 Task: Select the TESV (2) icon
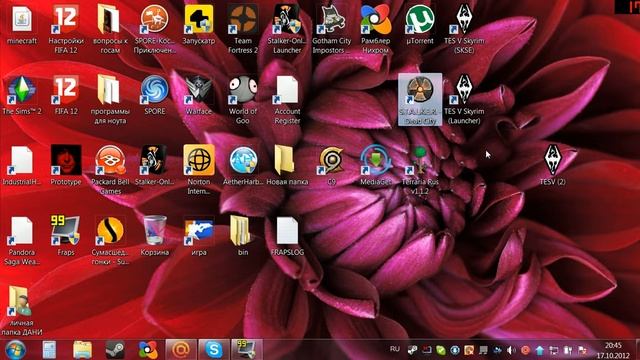pyautogui.click(x=553, y=166)
